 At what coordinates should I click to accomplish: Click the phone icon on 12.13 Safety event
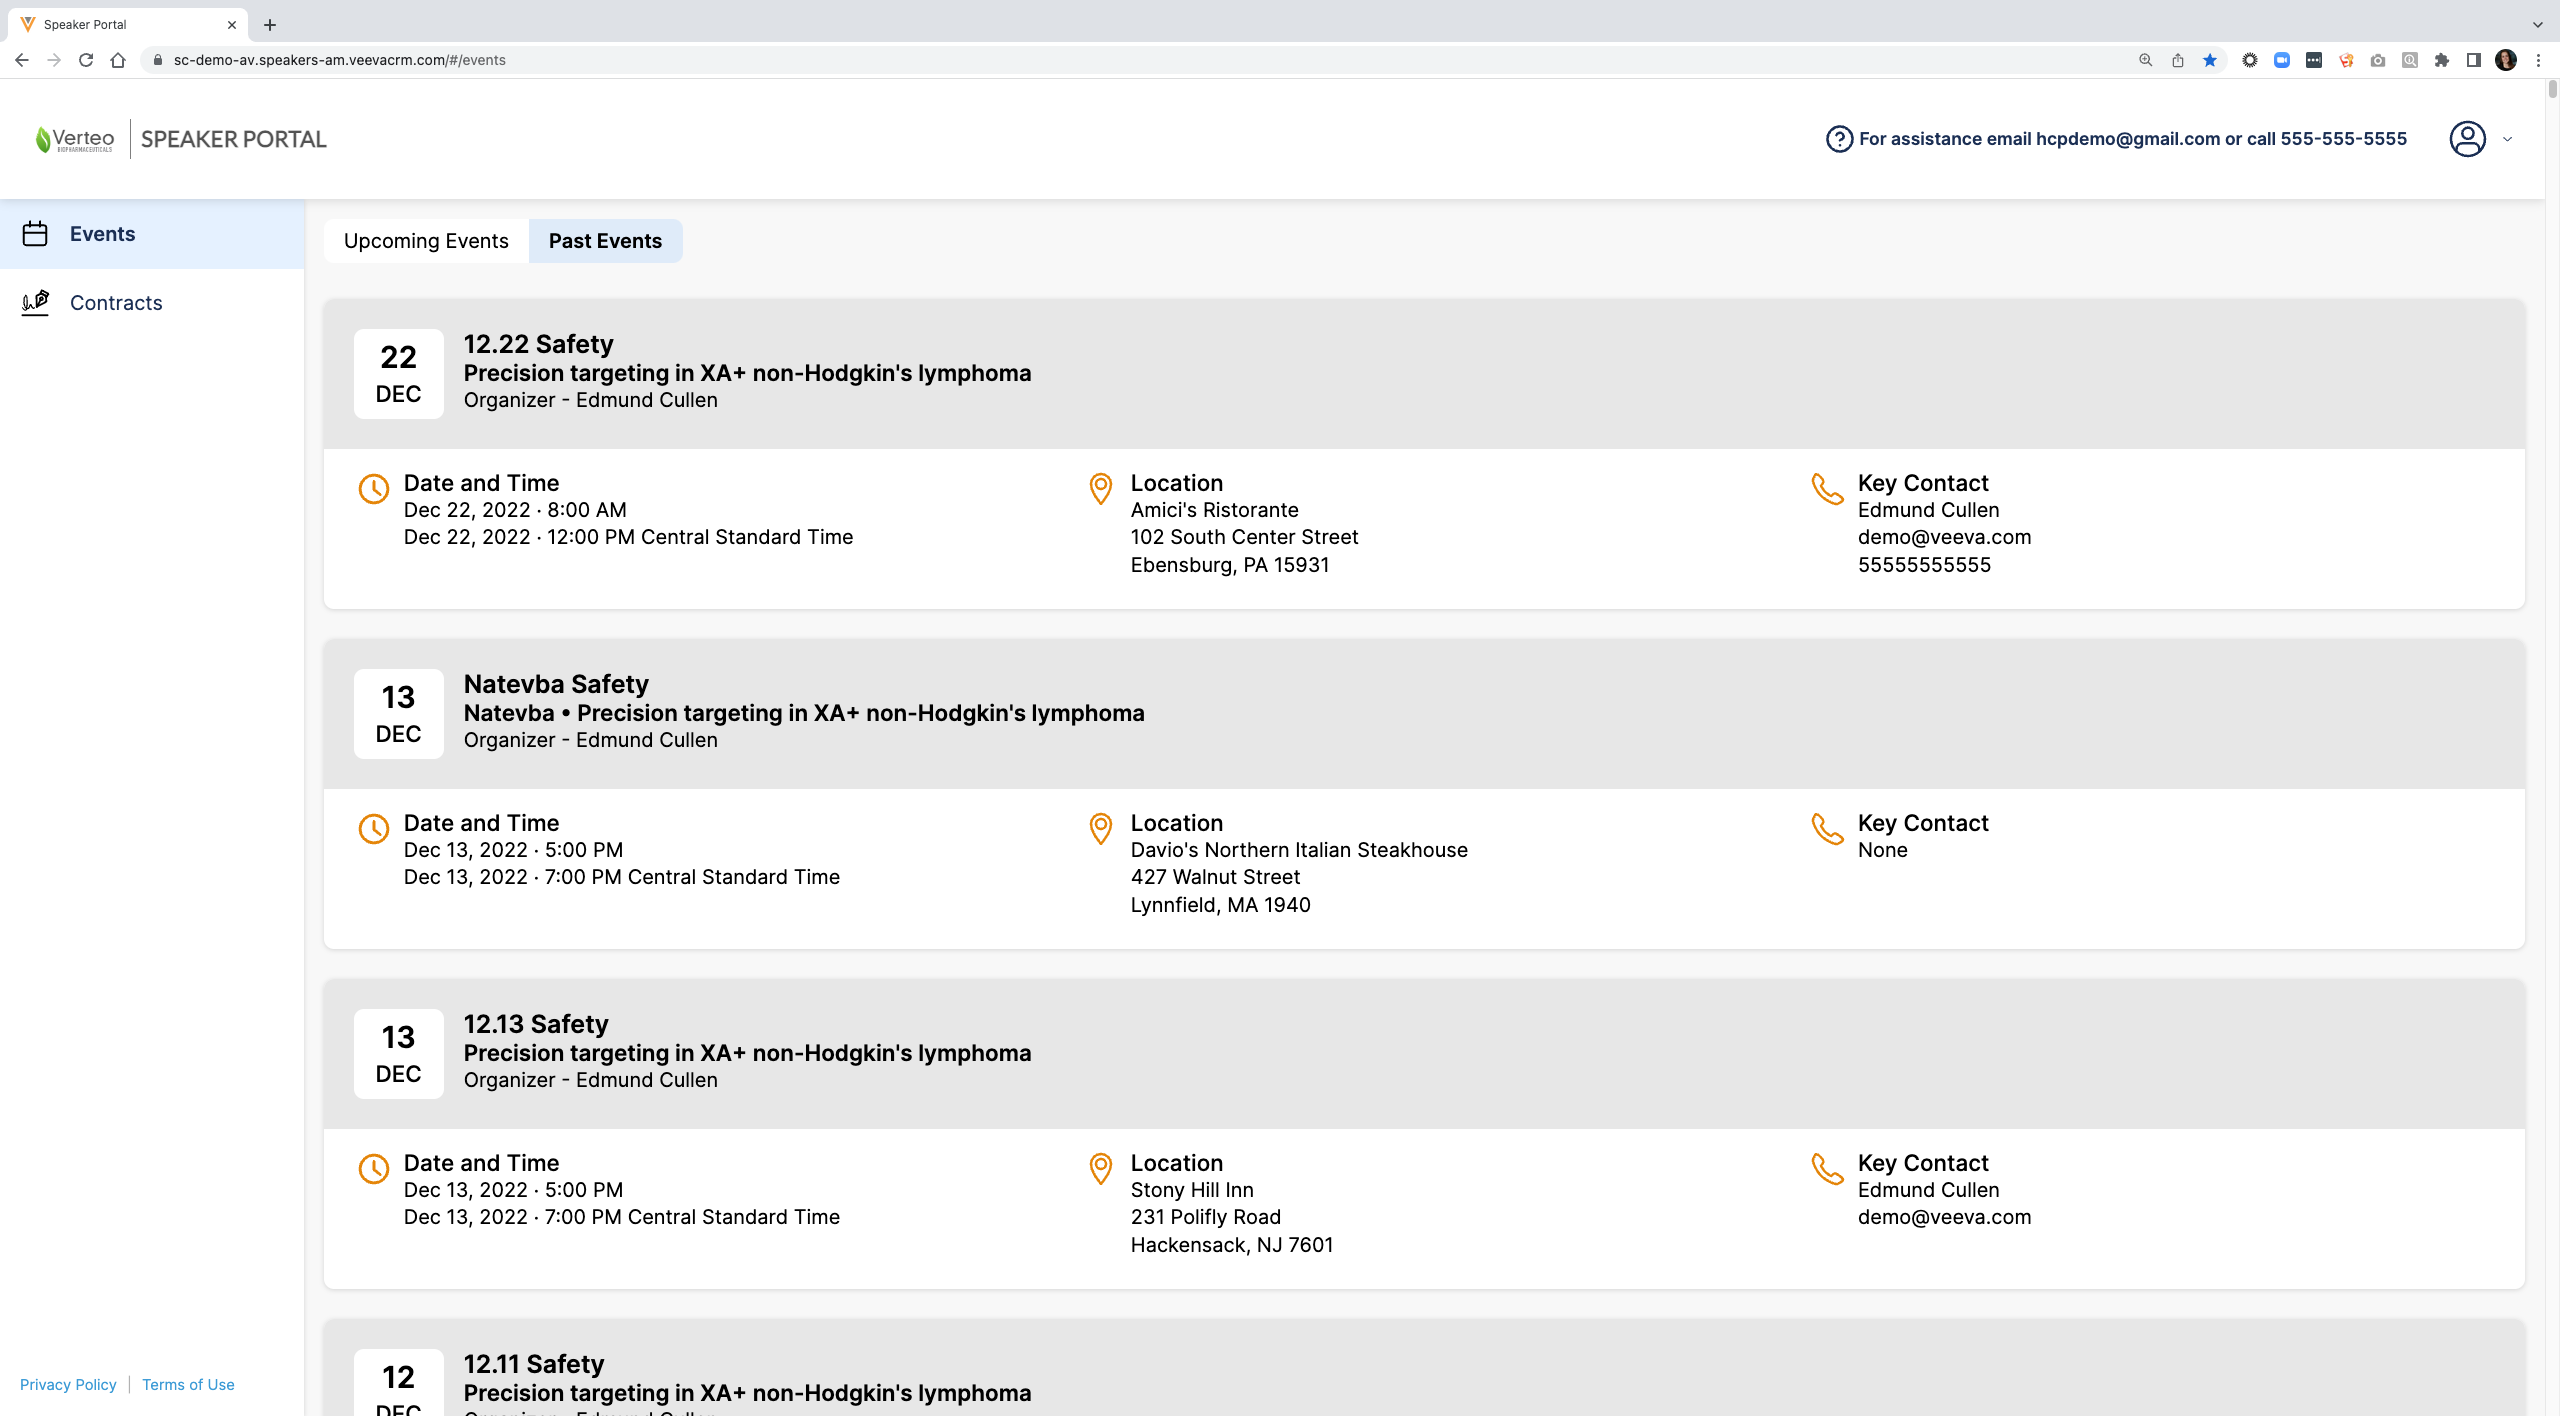tap(1827, 1169)
